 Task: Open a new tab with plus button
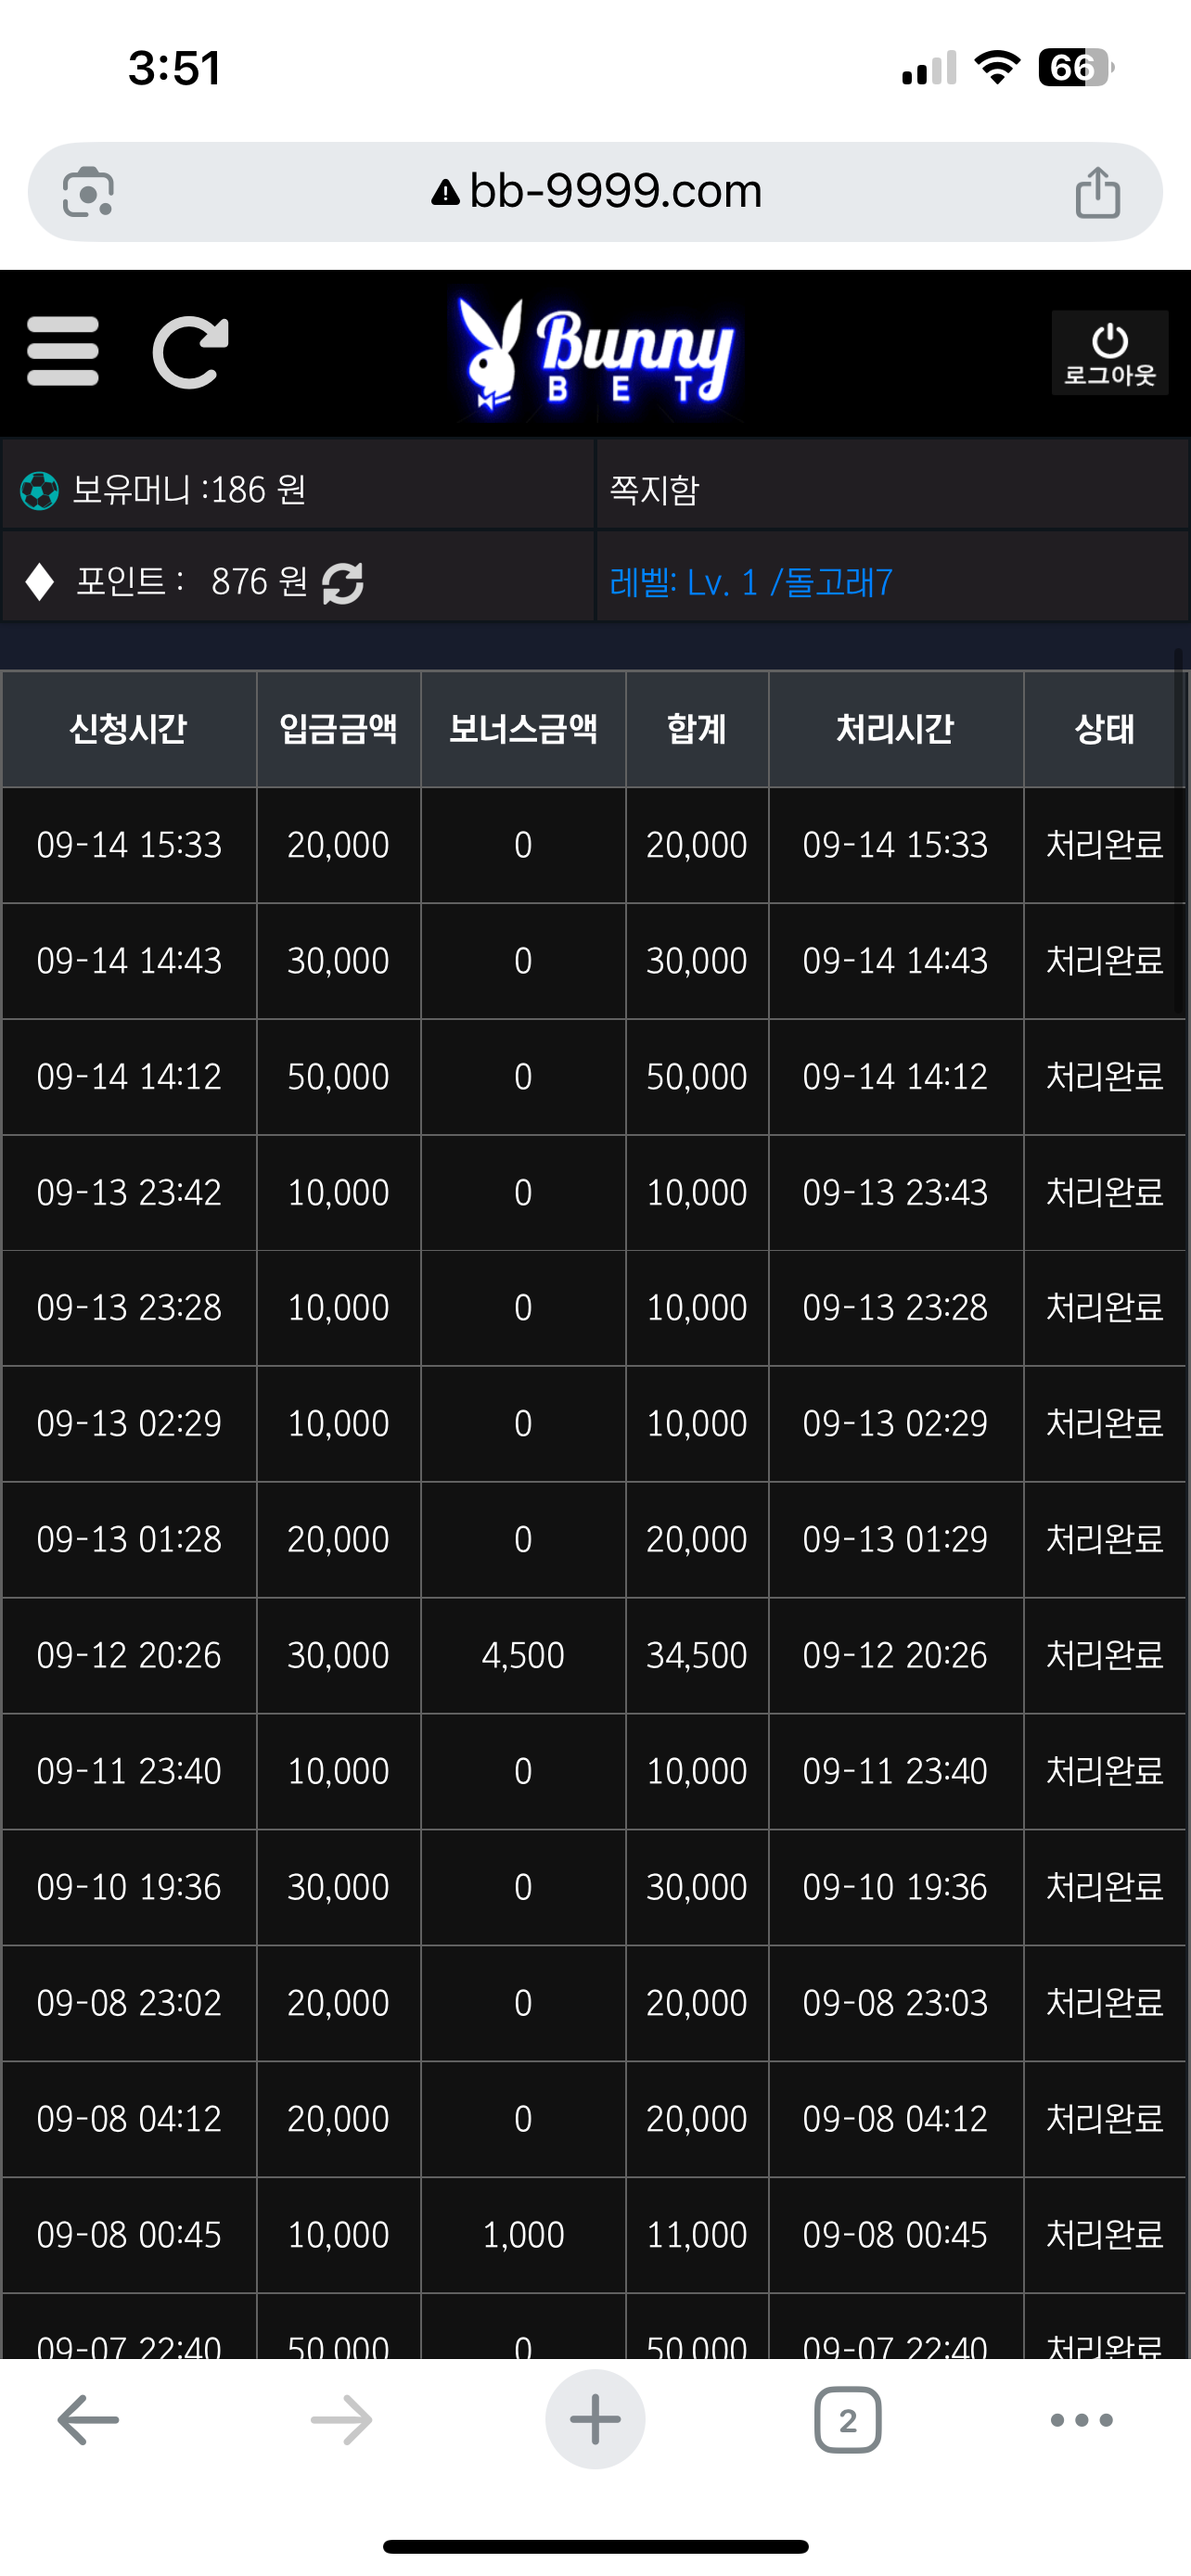tap(595, 2420)
